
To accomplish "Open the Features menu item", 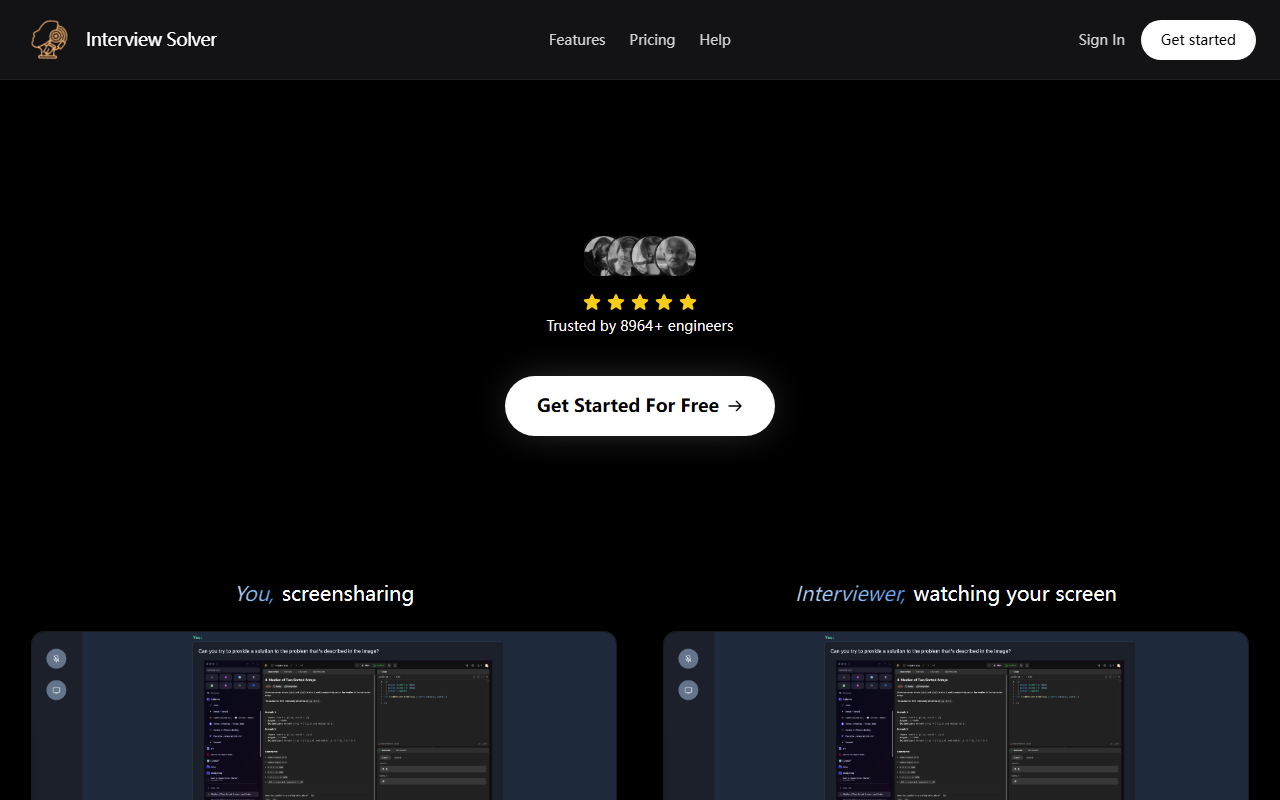I will coord(577,40).
